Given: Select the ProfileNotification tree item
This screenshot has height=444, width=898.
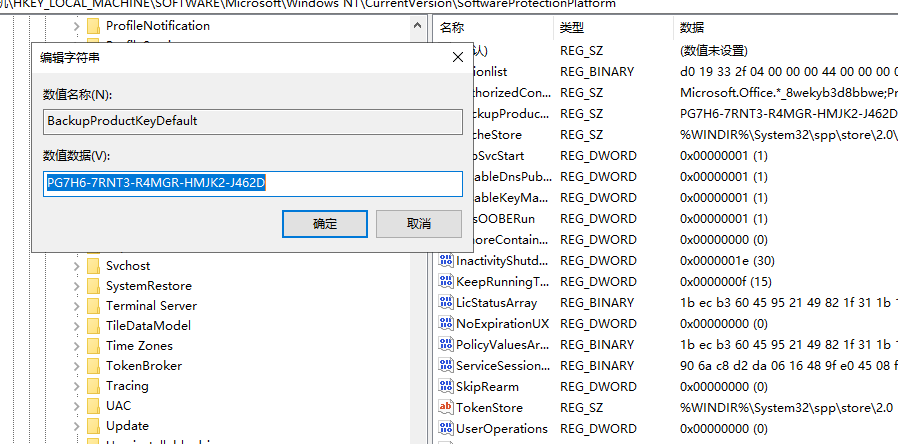Looking at the screenshot, I should tap(157, 26).
